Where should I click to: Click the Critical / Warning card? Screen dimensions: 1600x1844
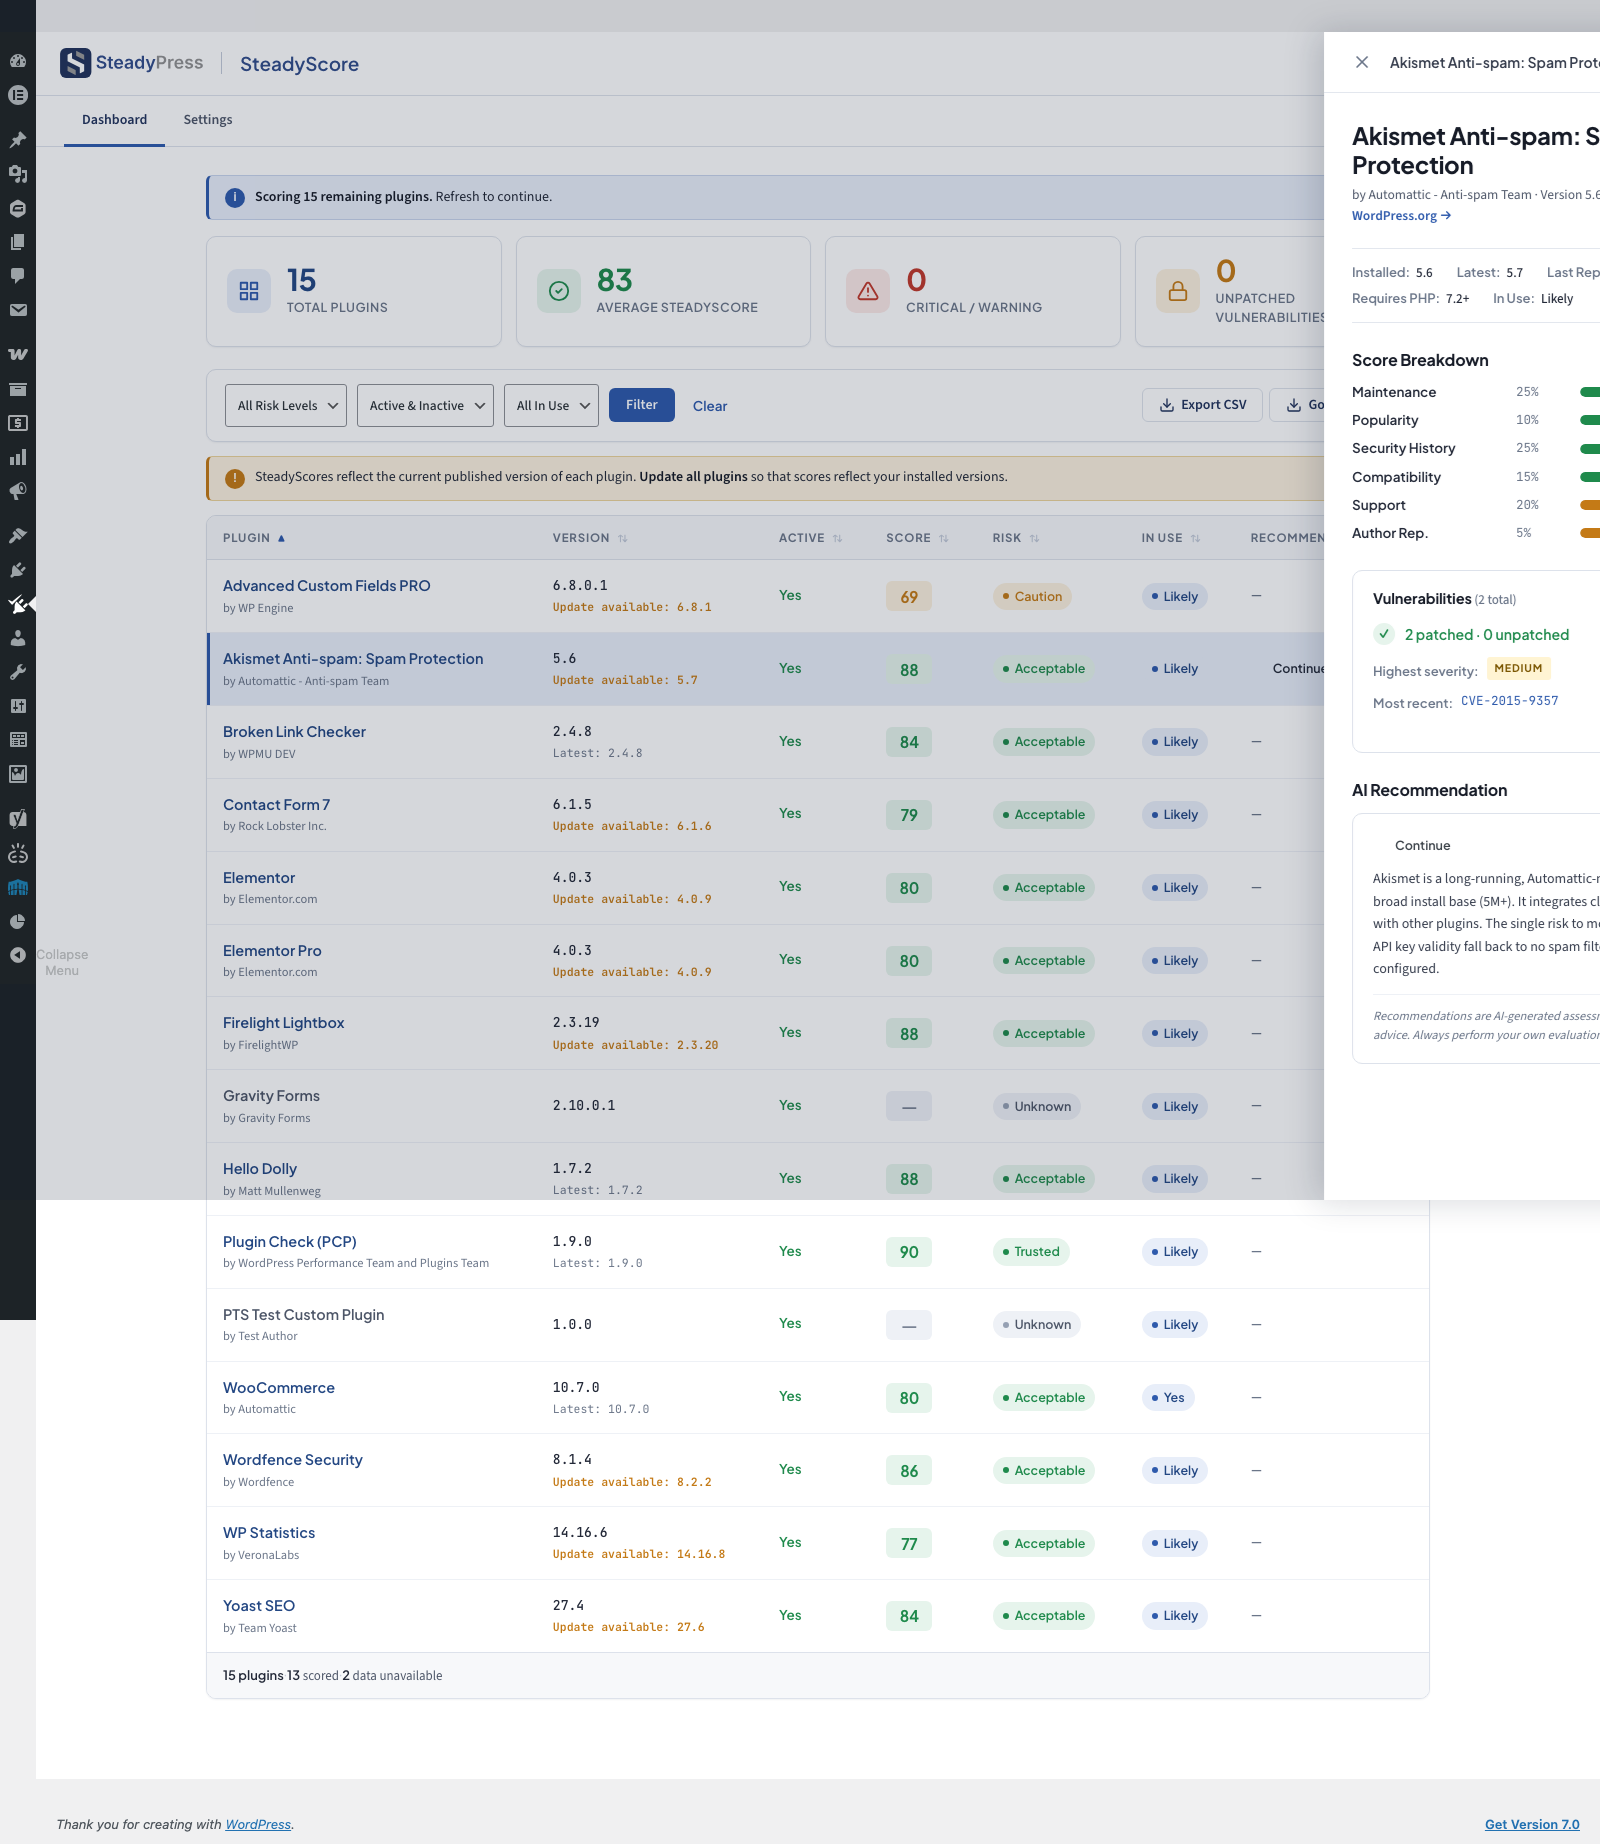pos(973,292)
